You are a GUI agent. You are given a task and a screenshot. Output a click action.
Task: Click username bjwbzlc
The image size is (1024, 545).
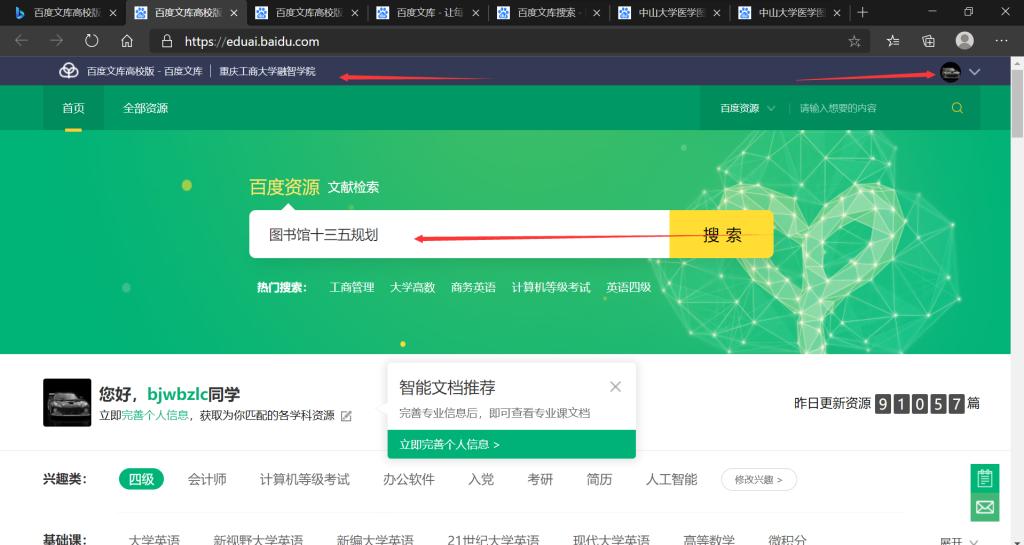tap(177, 394)
